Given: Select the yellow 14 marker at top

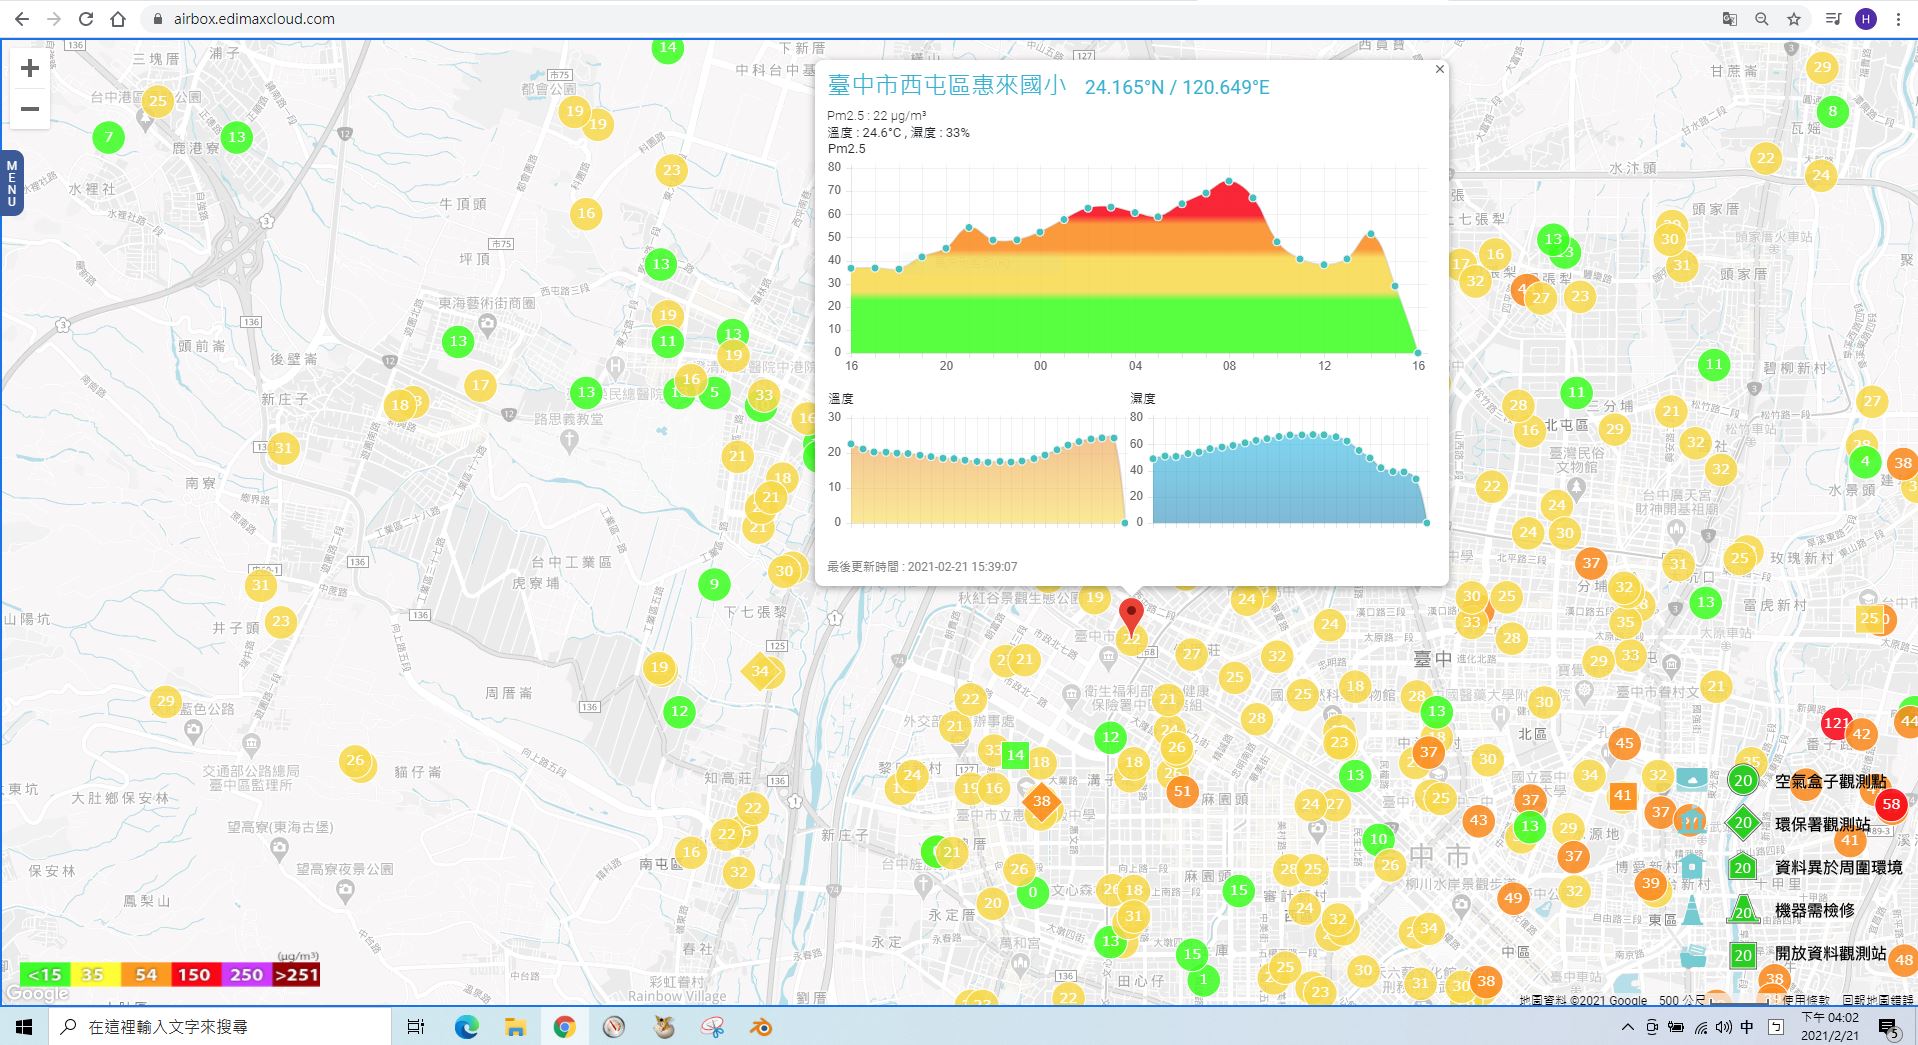Looking at the screenshot, I should (668, 48).
